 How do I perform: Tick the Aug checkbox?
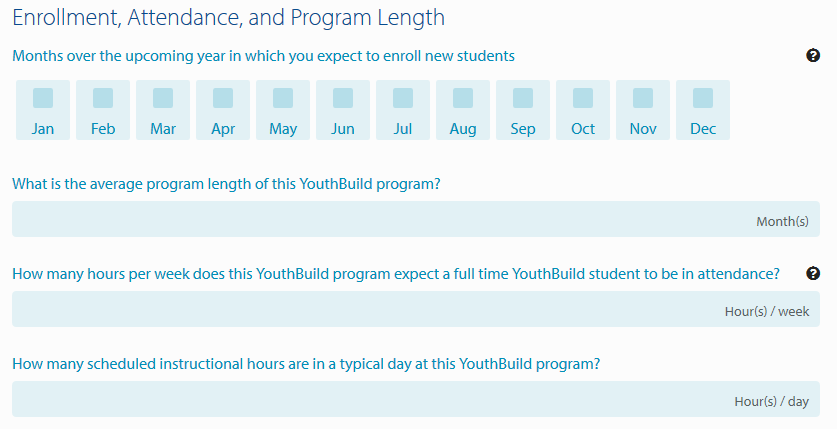point(463,98)
